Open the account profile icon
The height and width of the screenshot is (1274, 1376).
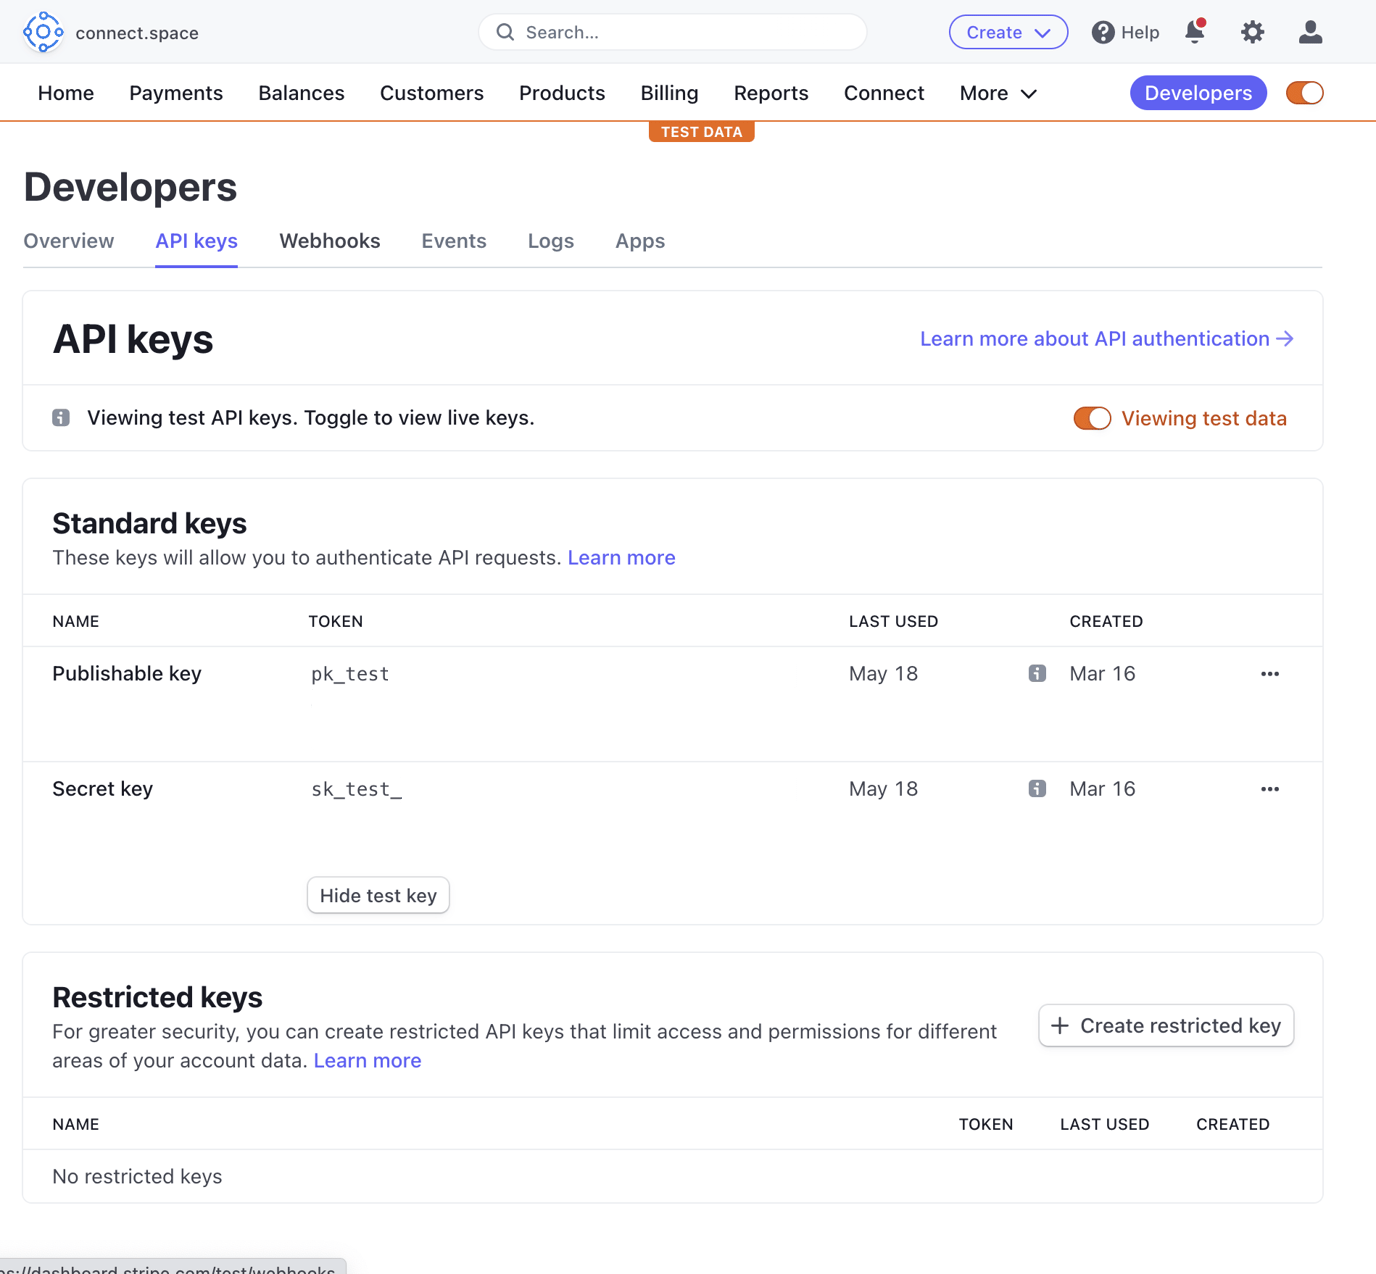(x=1309, y=31)
